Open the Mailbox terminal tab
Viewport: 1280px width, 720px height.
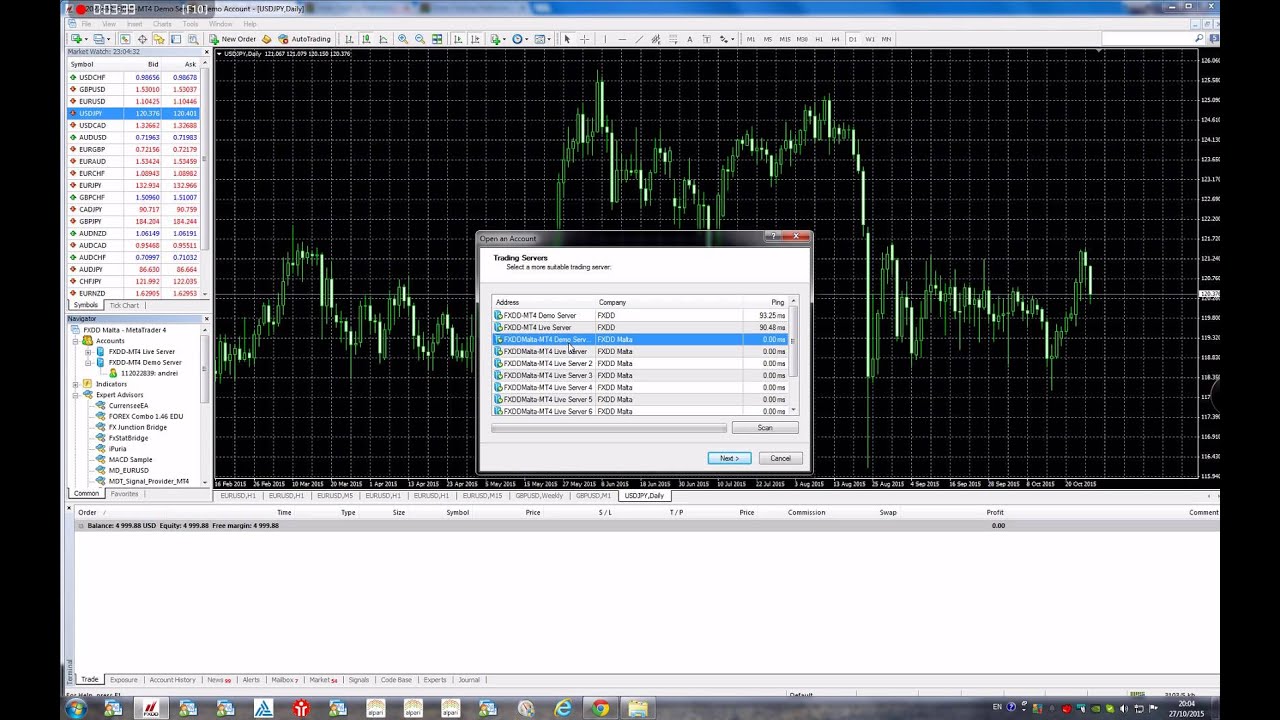coord(283,680)
